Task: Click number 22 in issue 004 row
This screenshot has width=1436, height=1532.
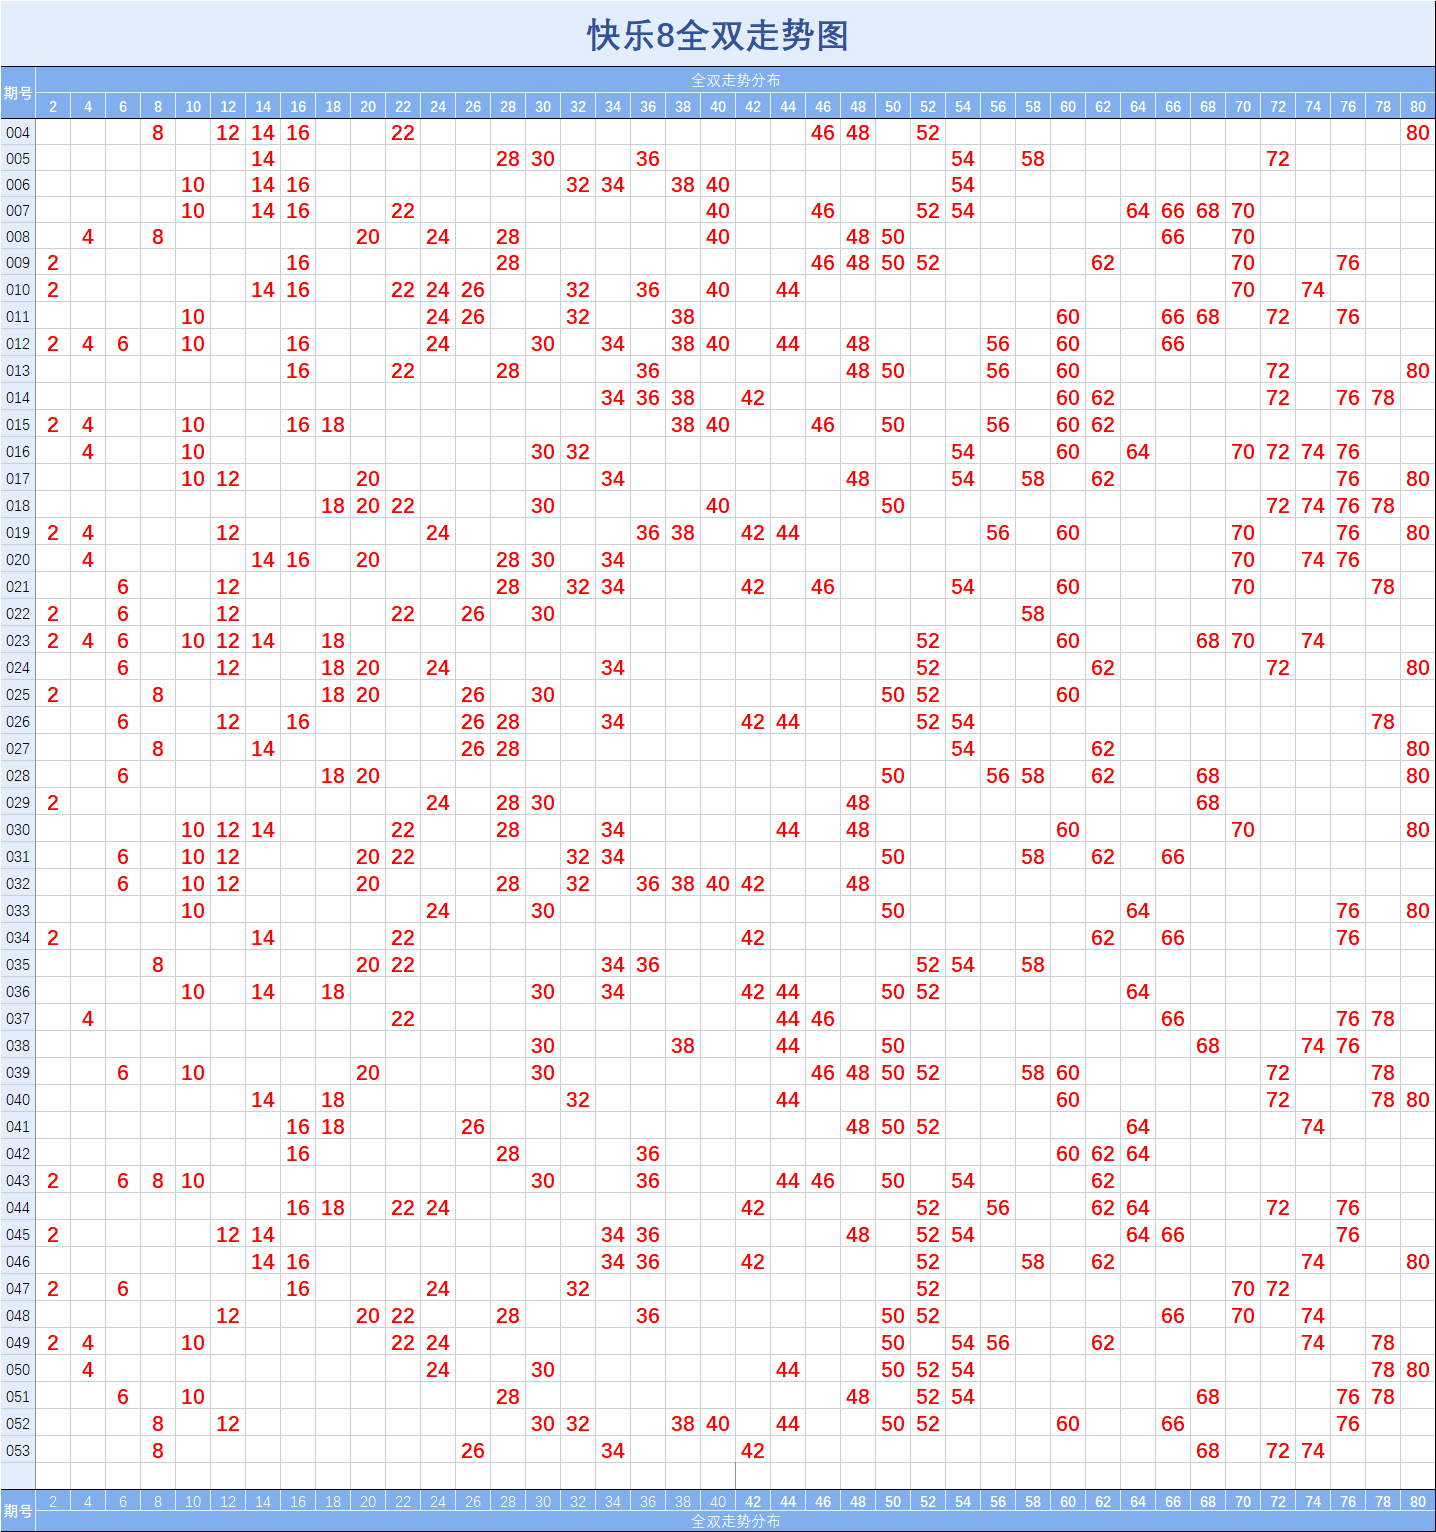Action: (403, 132)
